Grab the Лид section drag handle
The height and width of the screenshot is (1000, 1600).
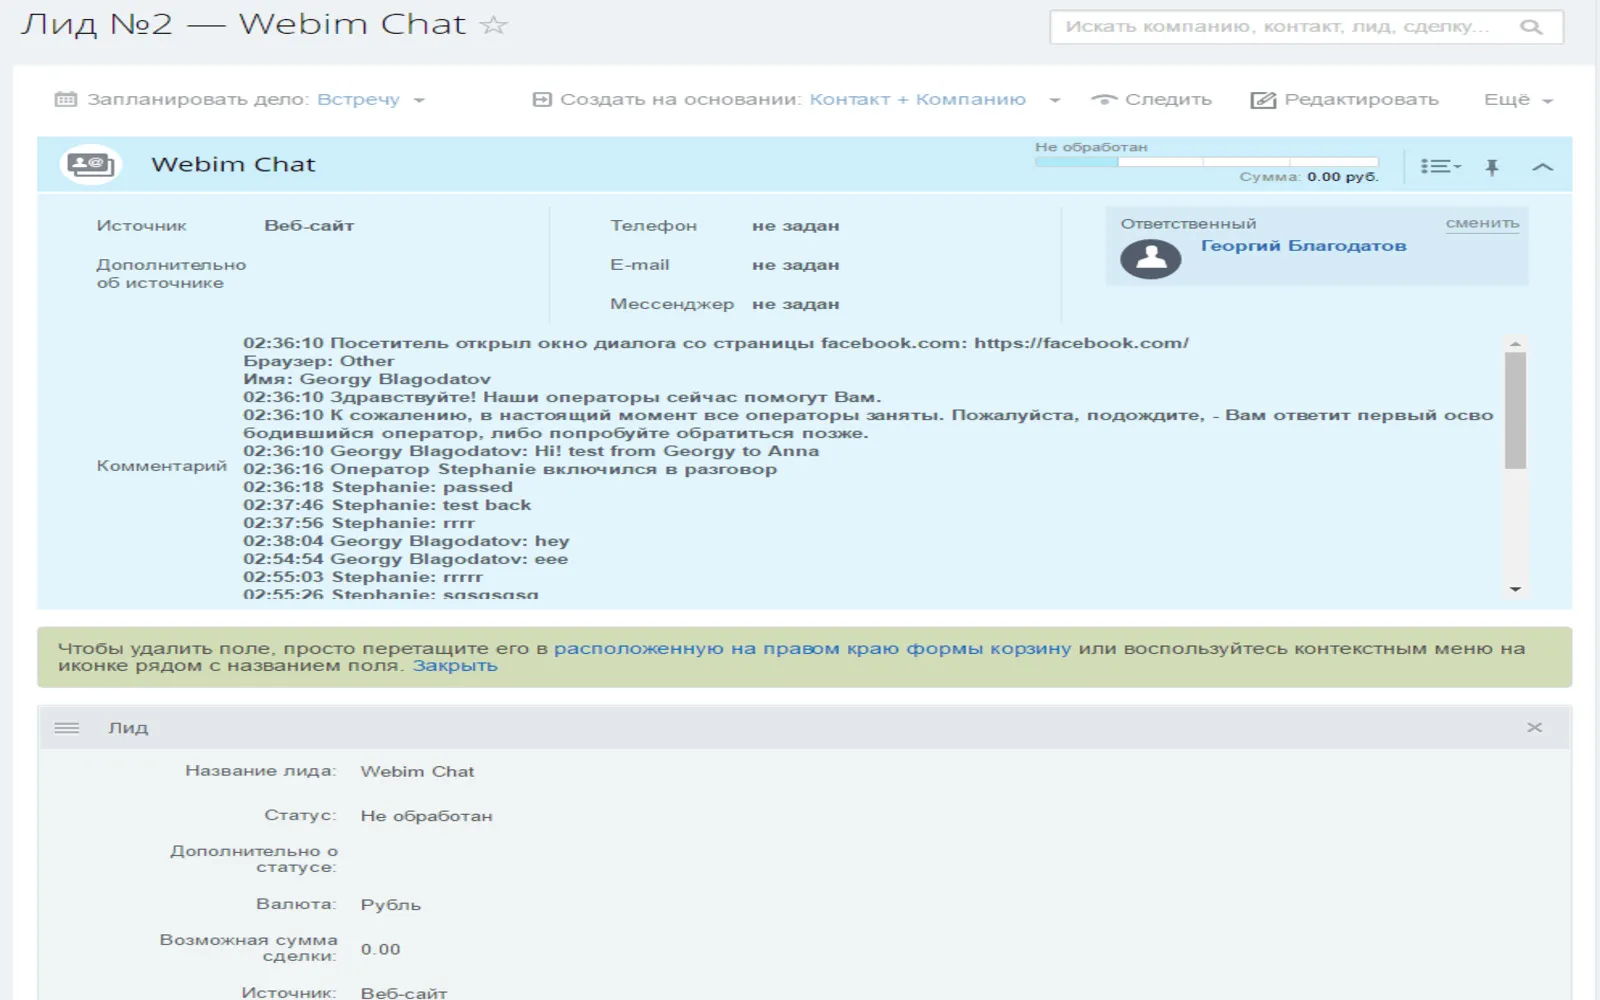pyautogui.click(x=67, y=728)
